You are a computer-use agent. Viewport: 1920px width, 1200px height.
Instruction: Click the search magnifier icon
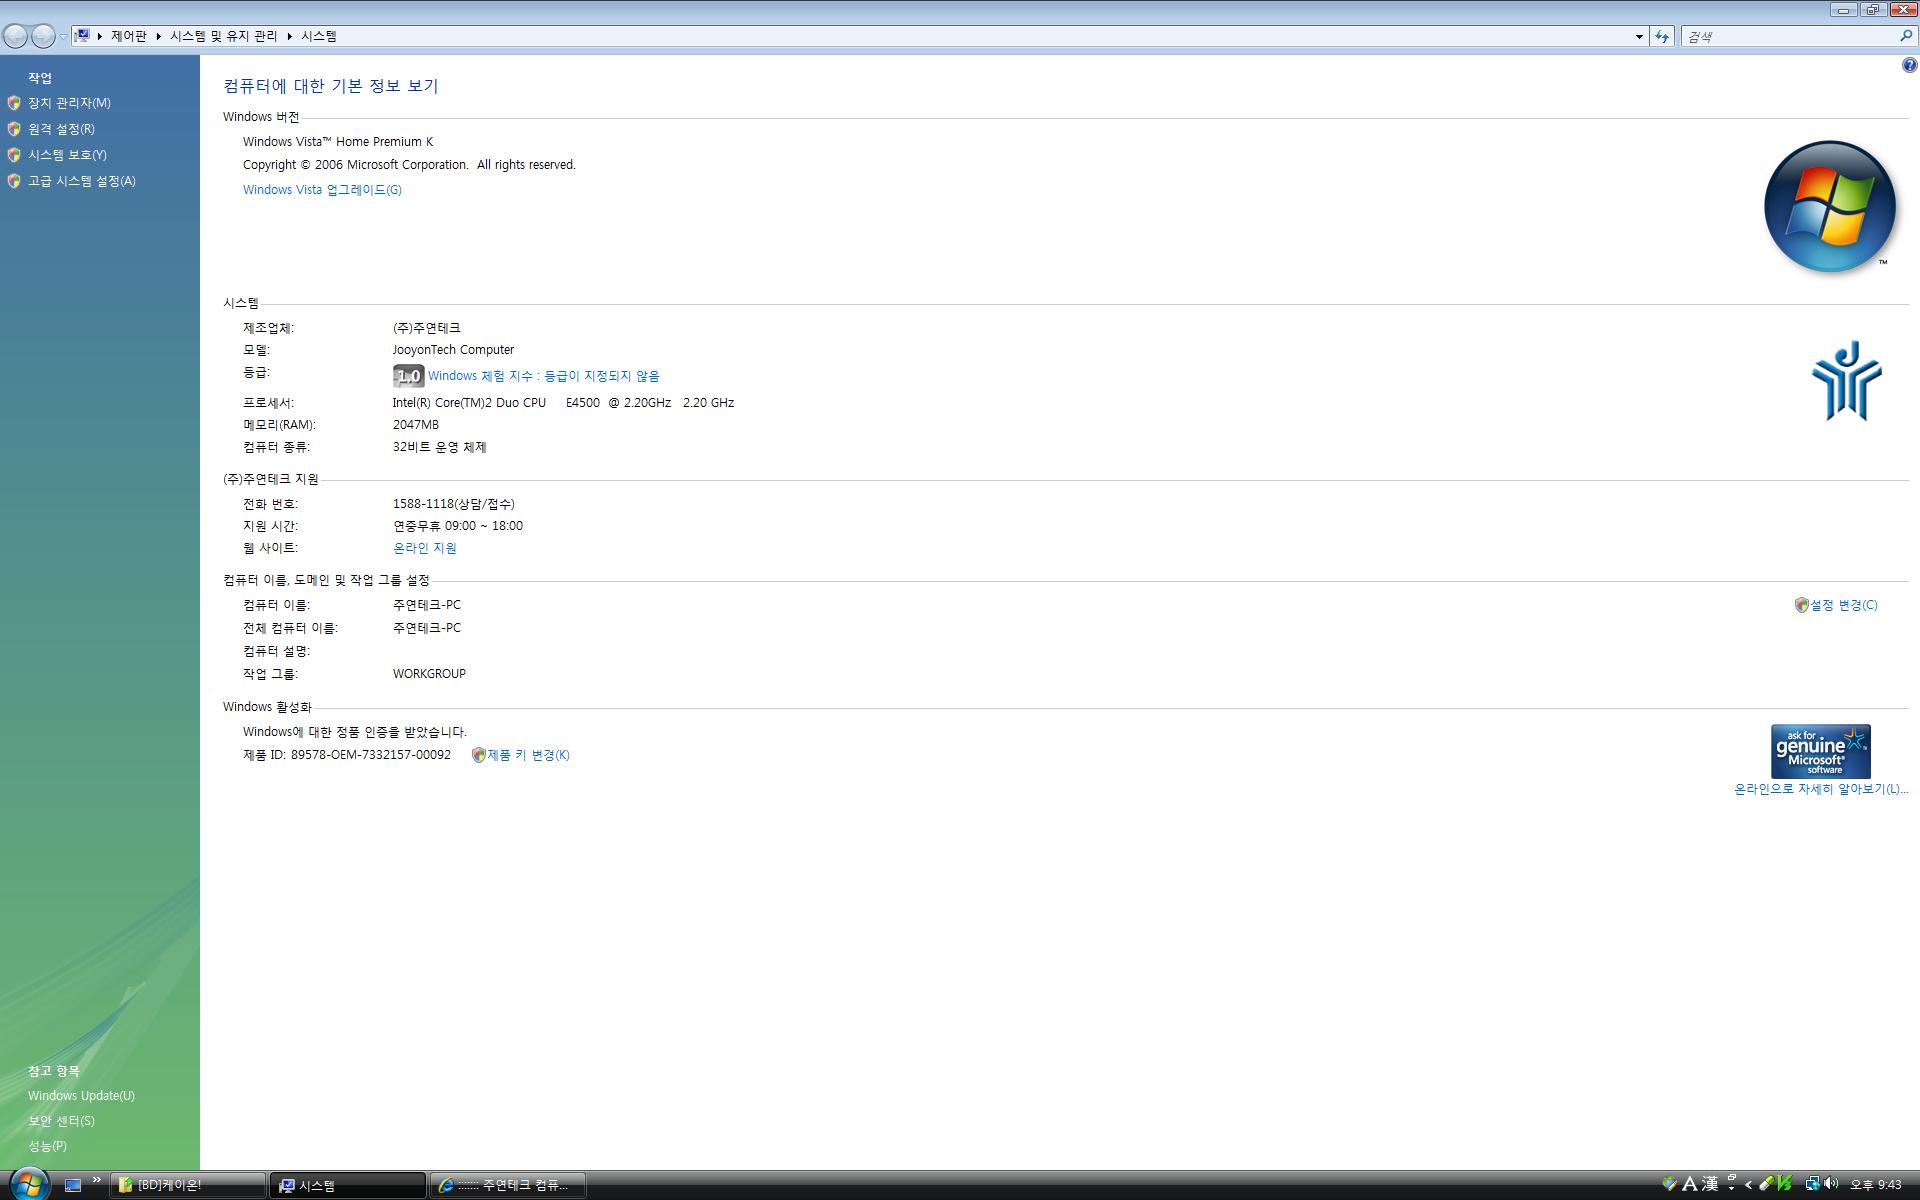click(1906, 36)
